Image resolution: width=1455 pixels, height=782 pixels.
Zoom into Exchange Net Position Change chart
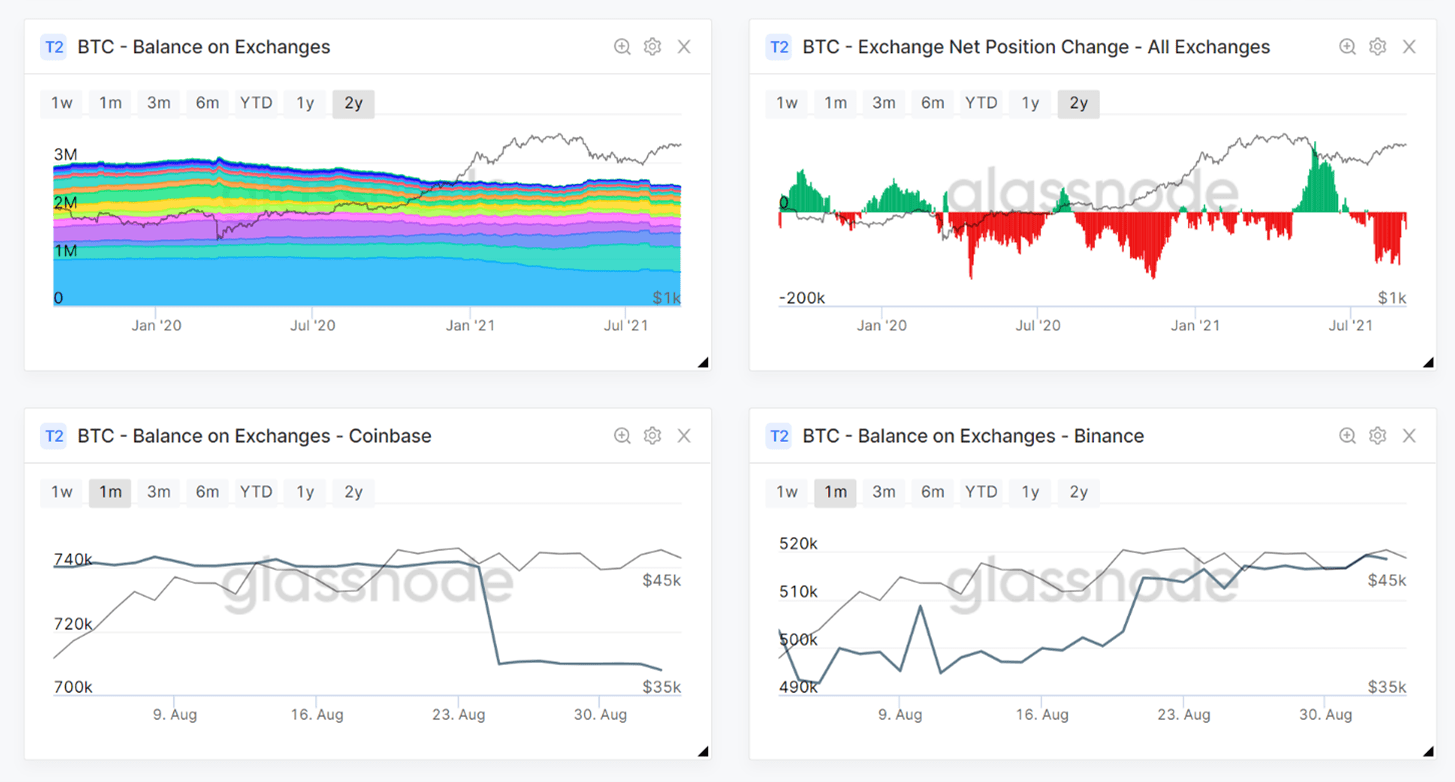click(1347, 47)
